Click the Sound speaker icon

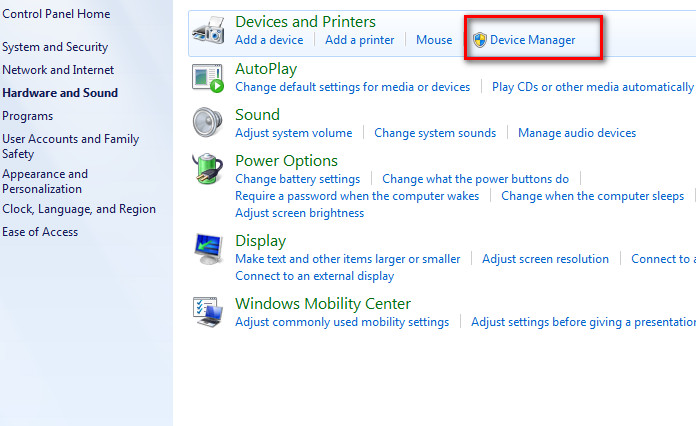tap(207, 122)
